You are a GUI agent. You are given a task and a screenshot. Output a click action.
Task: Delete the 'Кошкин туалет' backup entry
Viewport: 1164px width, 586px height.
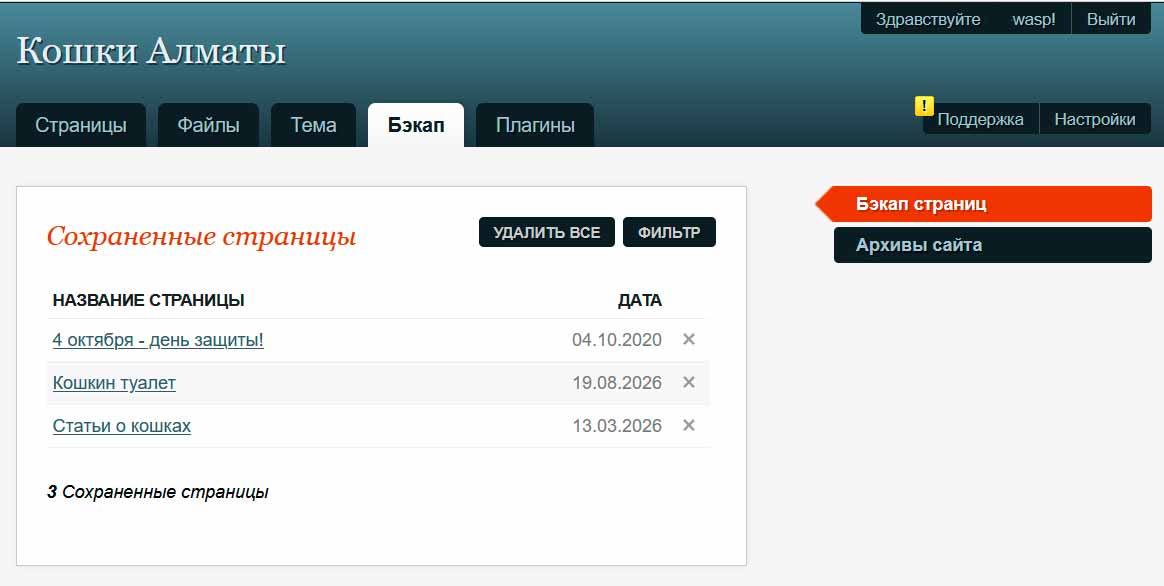[689, 382]
